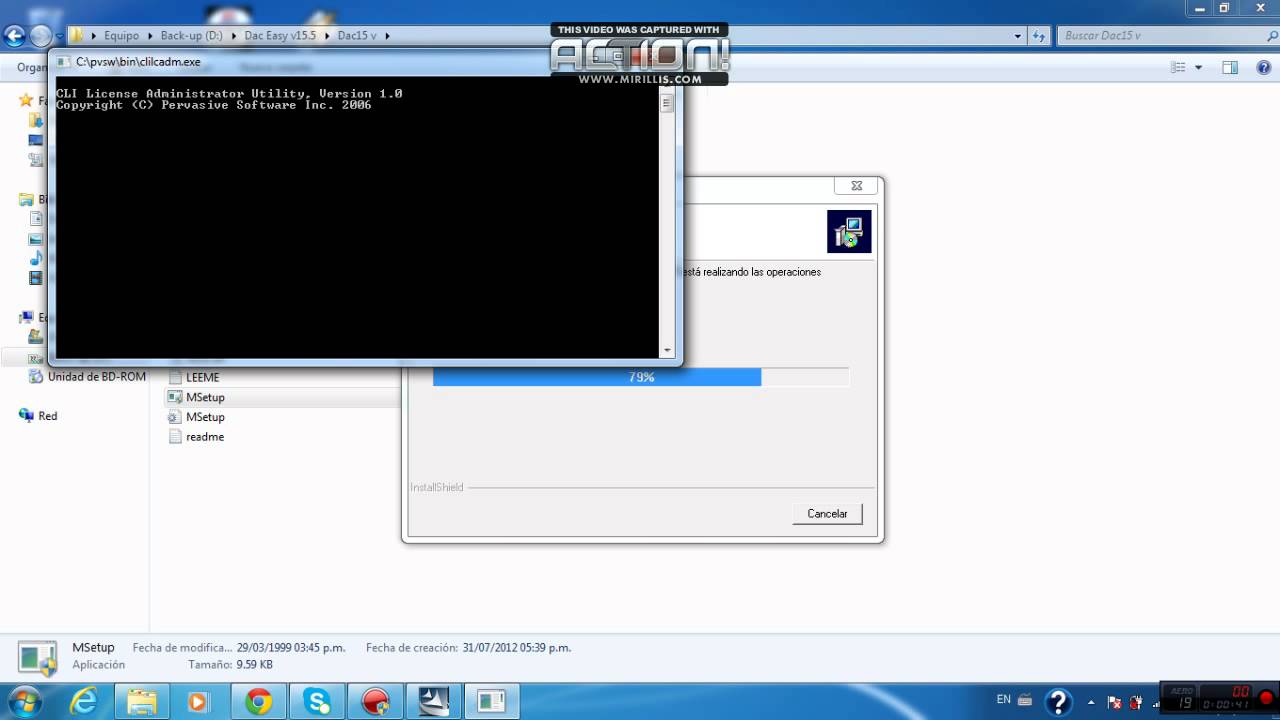Click the Back-up (D:) breadcrumb segment
Image resolution: width=1280 pixels, height=720 pixels.
pos(191,36)
